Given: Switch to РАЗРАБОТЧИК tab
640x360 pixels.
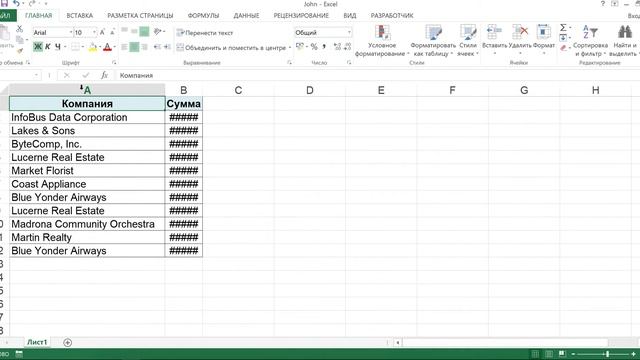Looking at the screenshot, I should coord(392,16).
